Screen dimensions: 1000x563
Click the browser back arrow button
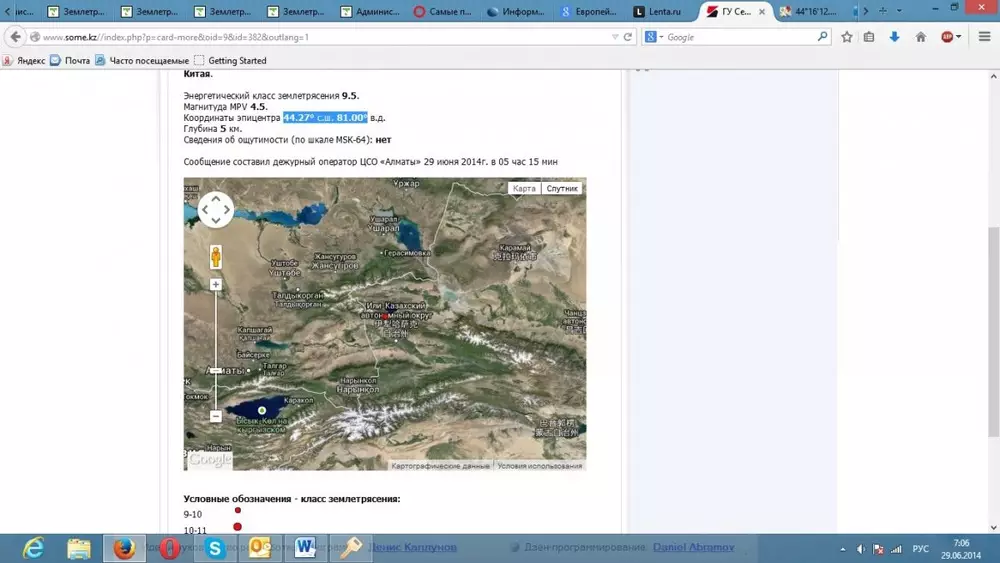click(x=15, y=37)
